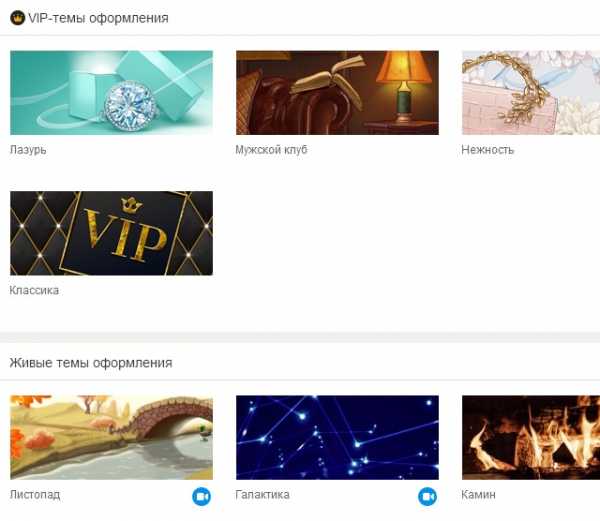
Task: Click the Галактика theme name text
Action: point(262,495)
